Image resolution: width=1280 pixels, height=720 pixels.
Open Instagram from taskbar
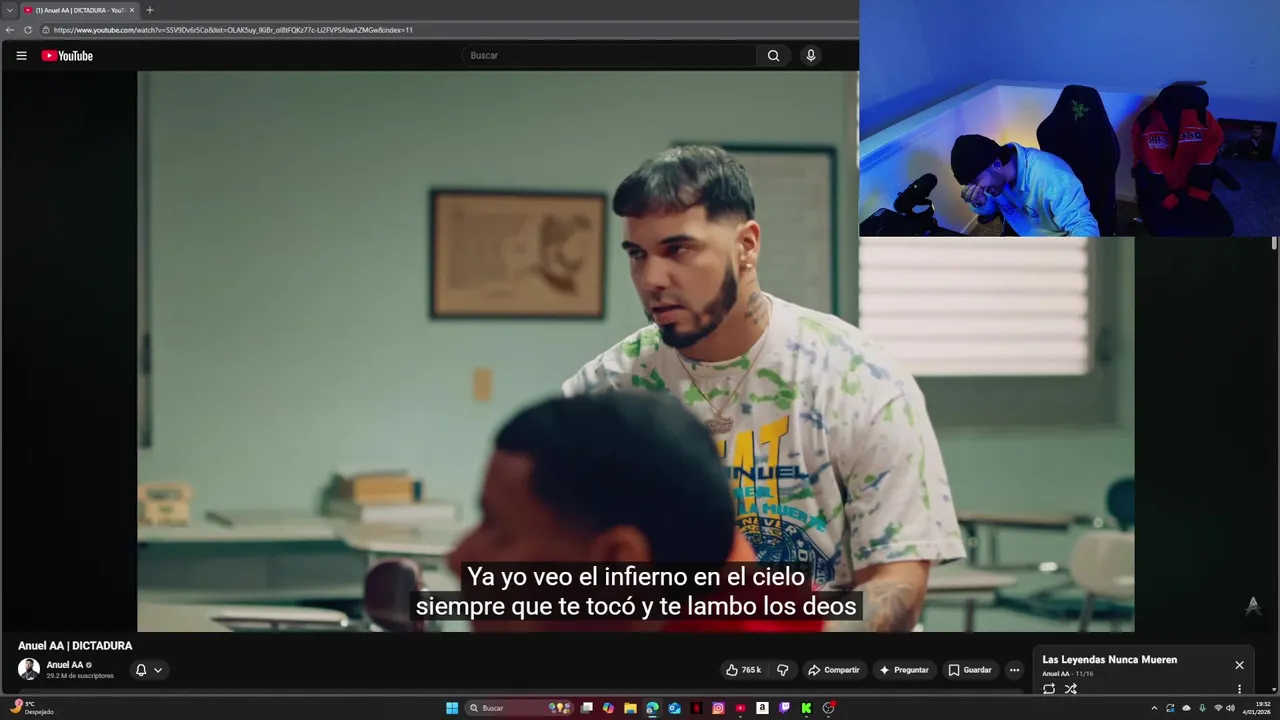(x=718, y=708)
